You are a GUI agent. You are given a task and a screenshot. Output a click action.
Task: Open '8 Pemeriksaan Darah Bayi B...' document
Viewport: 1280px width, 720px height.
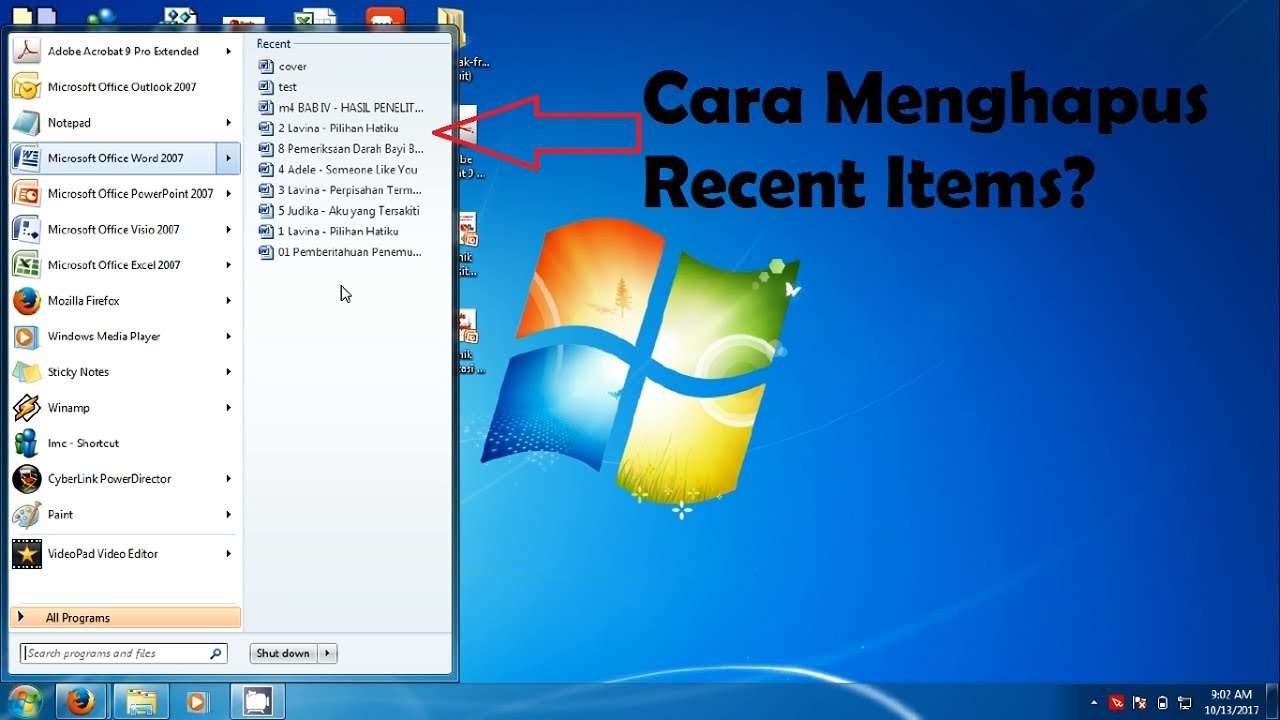click(341, 149)
